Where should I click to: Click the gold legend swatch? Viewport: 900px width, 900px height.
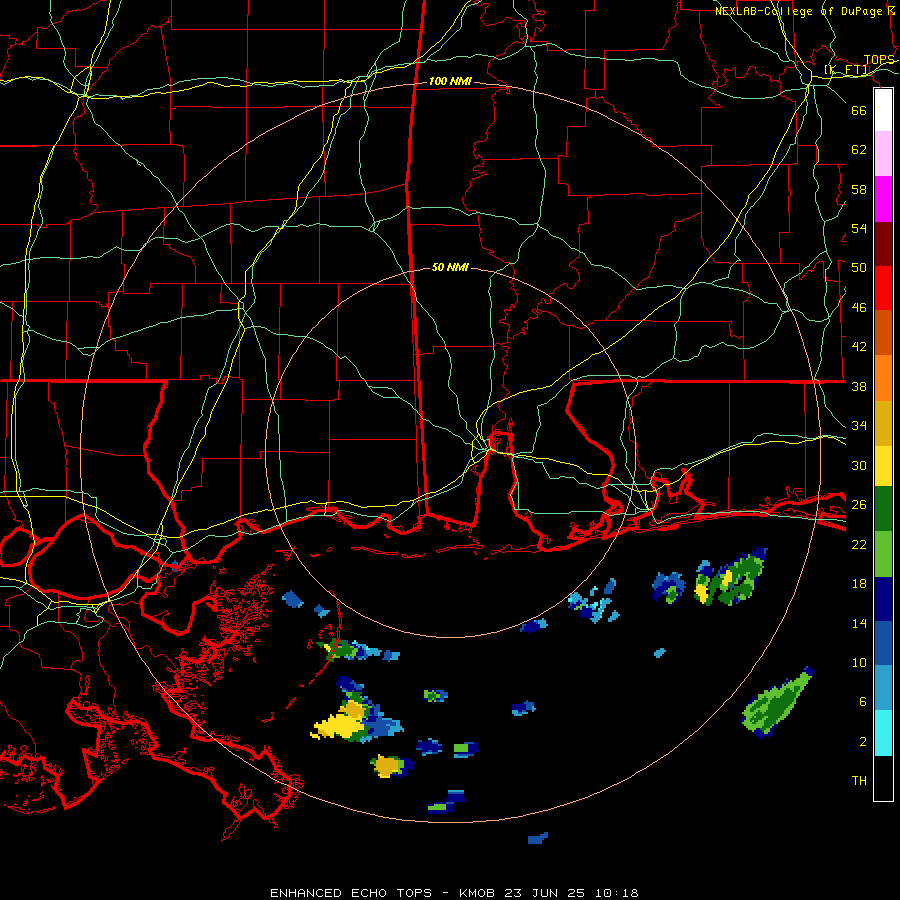883,423
